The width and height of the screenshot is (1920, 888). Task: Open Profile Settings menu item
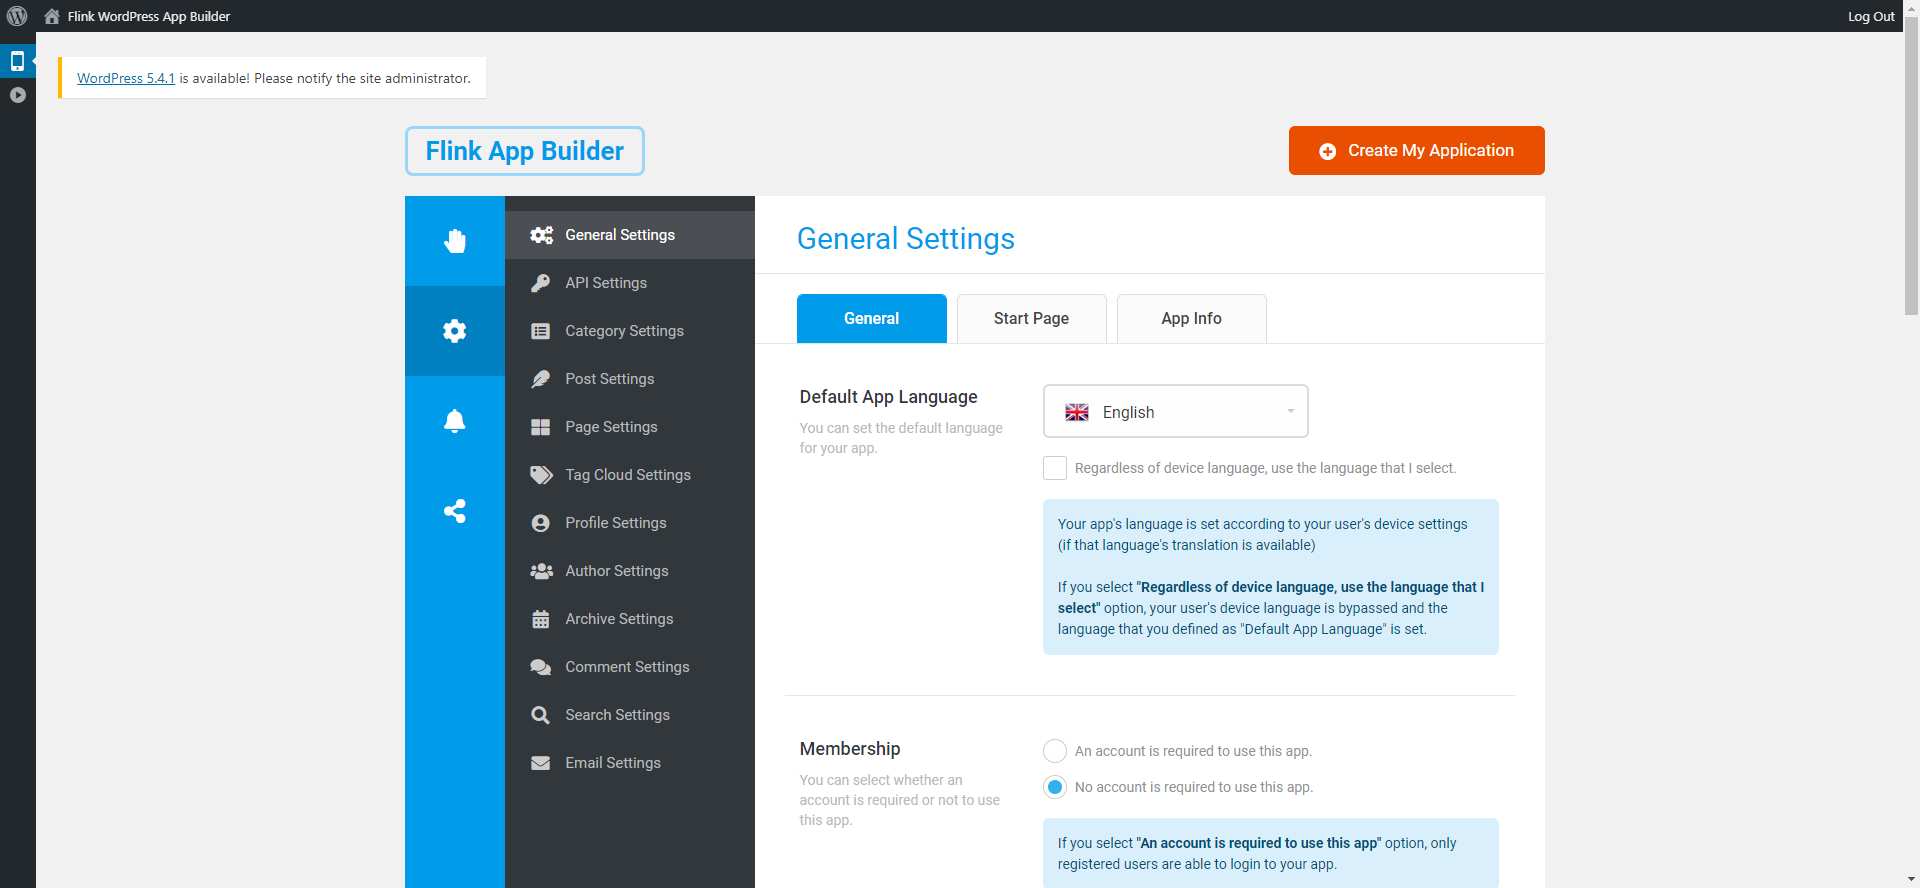[630, 523]
